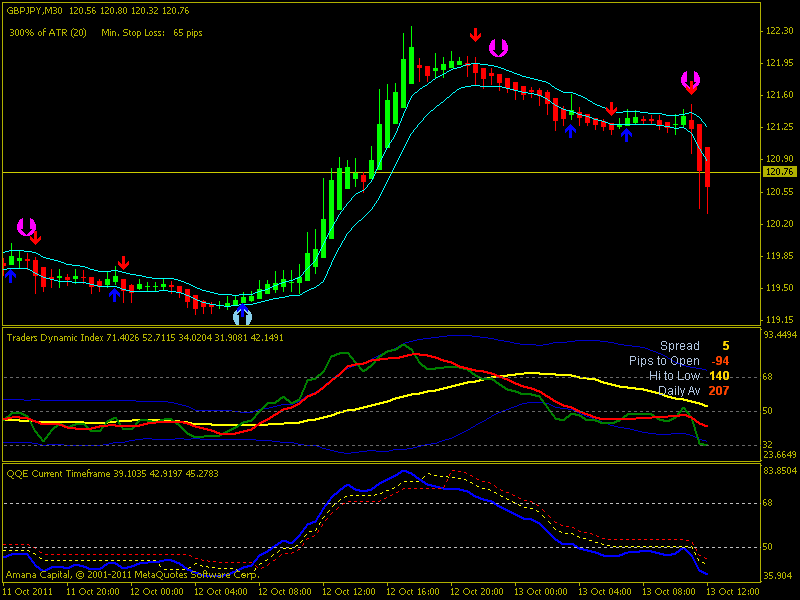Select the magenta circular arrow near the price peak
This screenshot has width=800, height=600.
499,47
